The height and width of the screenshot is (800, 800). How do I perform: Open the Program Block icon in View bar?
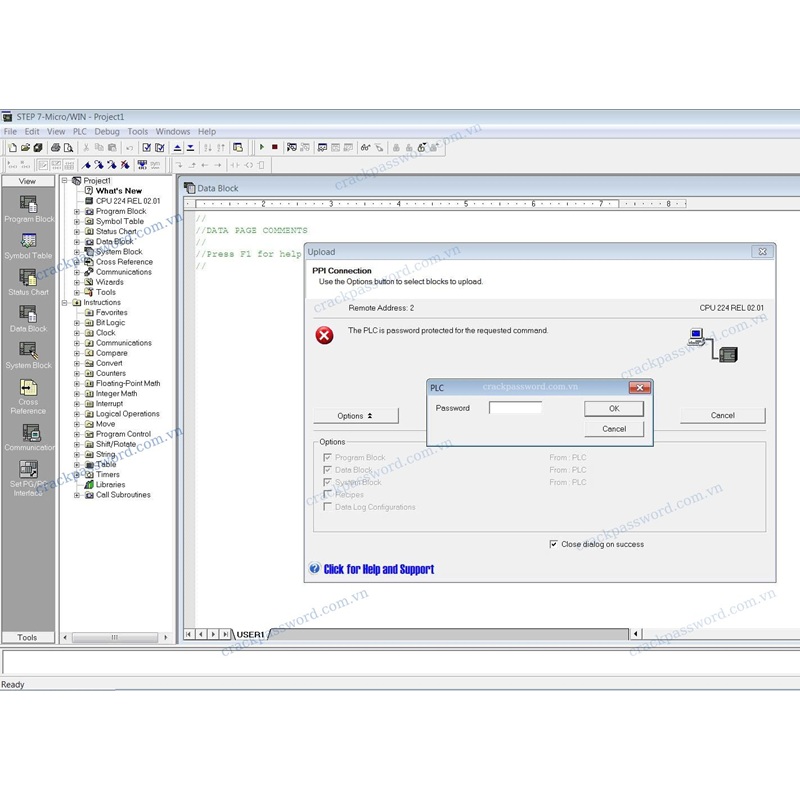28,204
